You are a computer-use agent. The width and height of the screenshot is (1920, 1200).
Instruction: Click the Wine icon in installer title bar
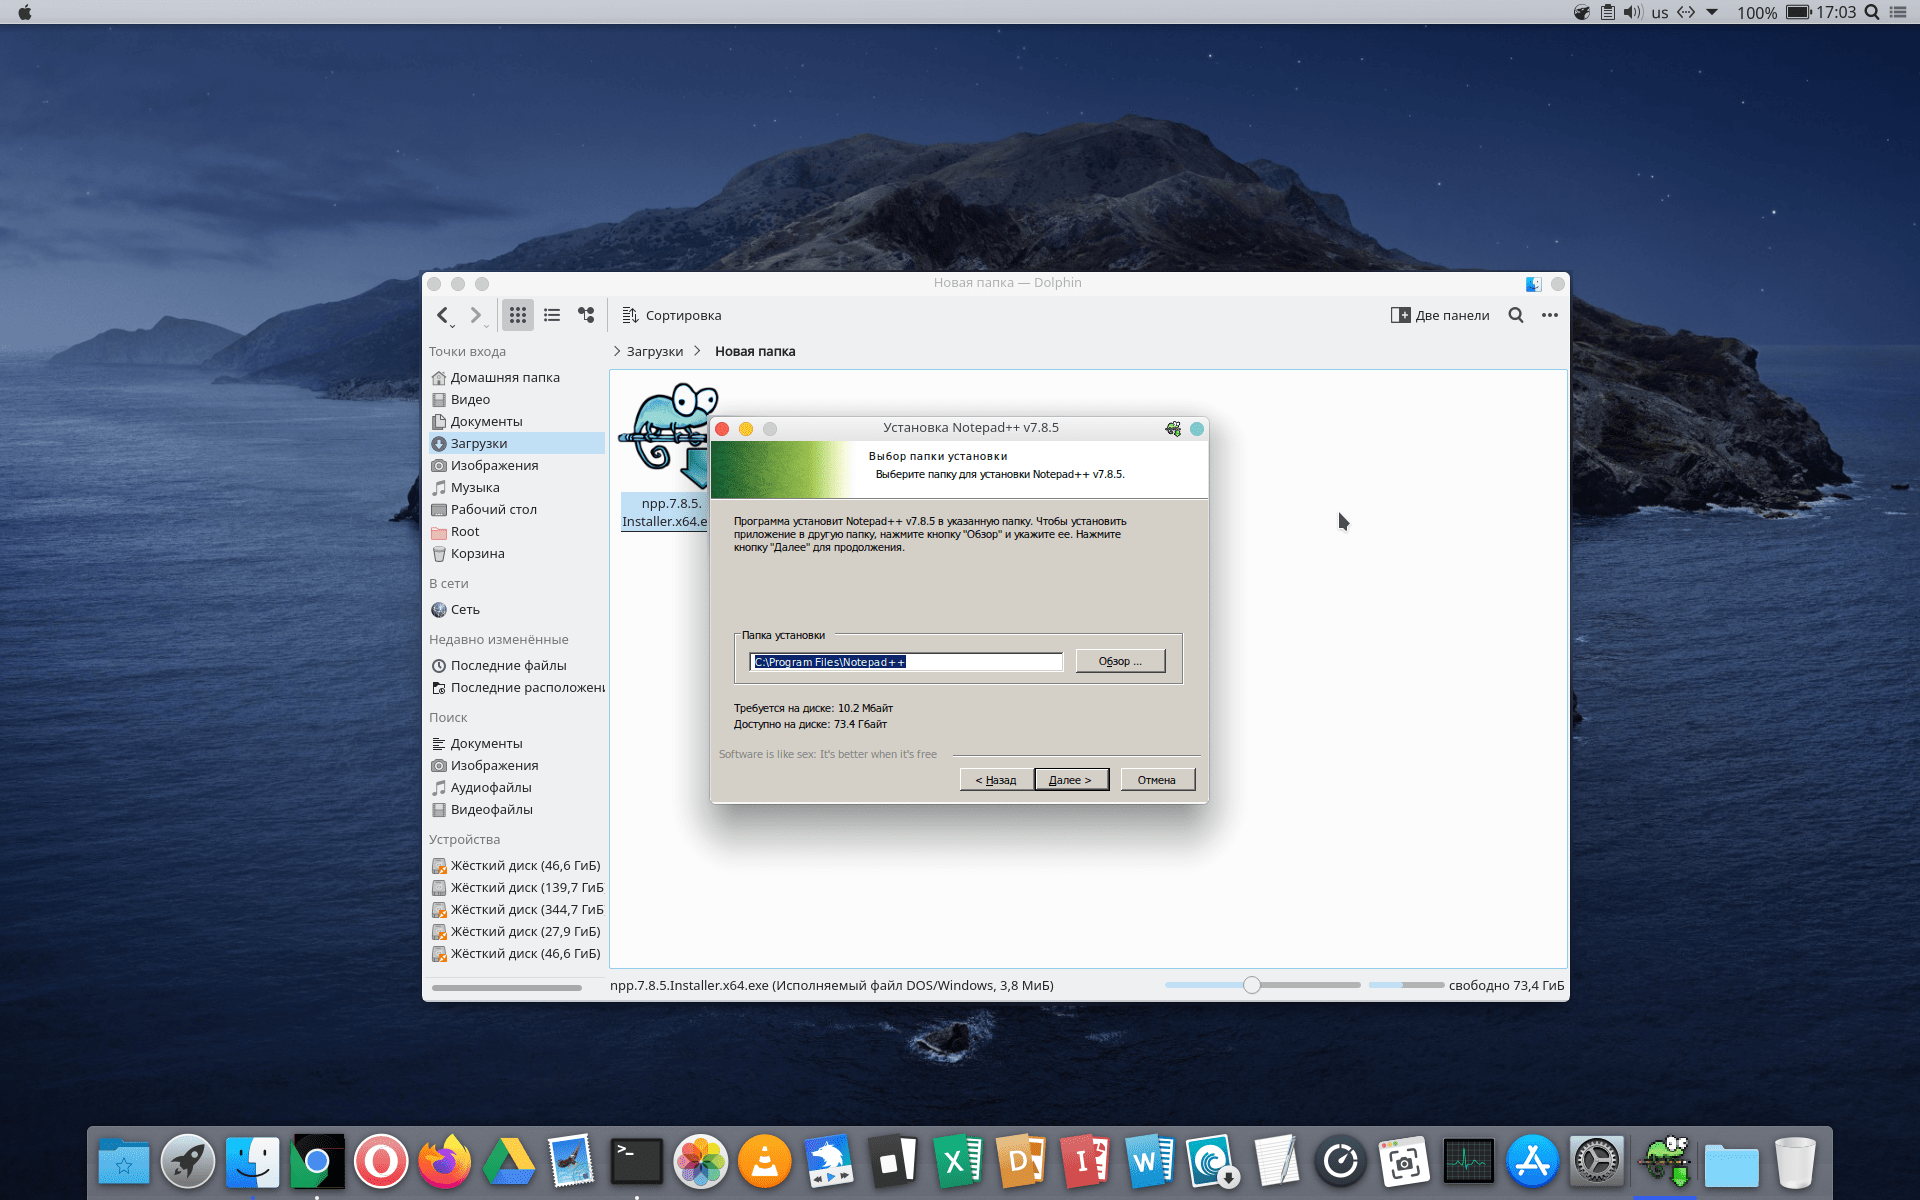(1173, 428)
